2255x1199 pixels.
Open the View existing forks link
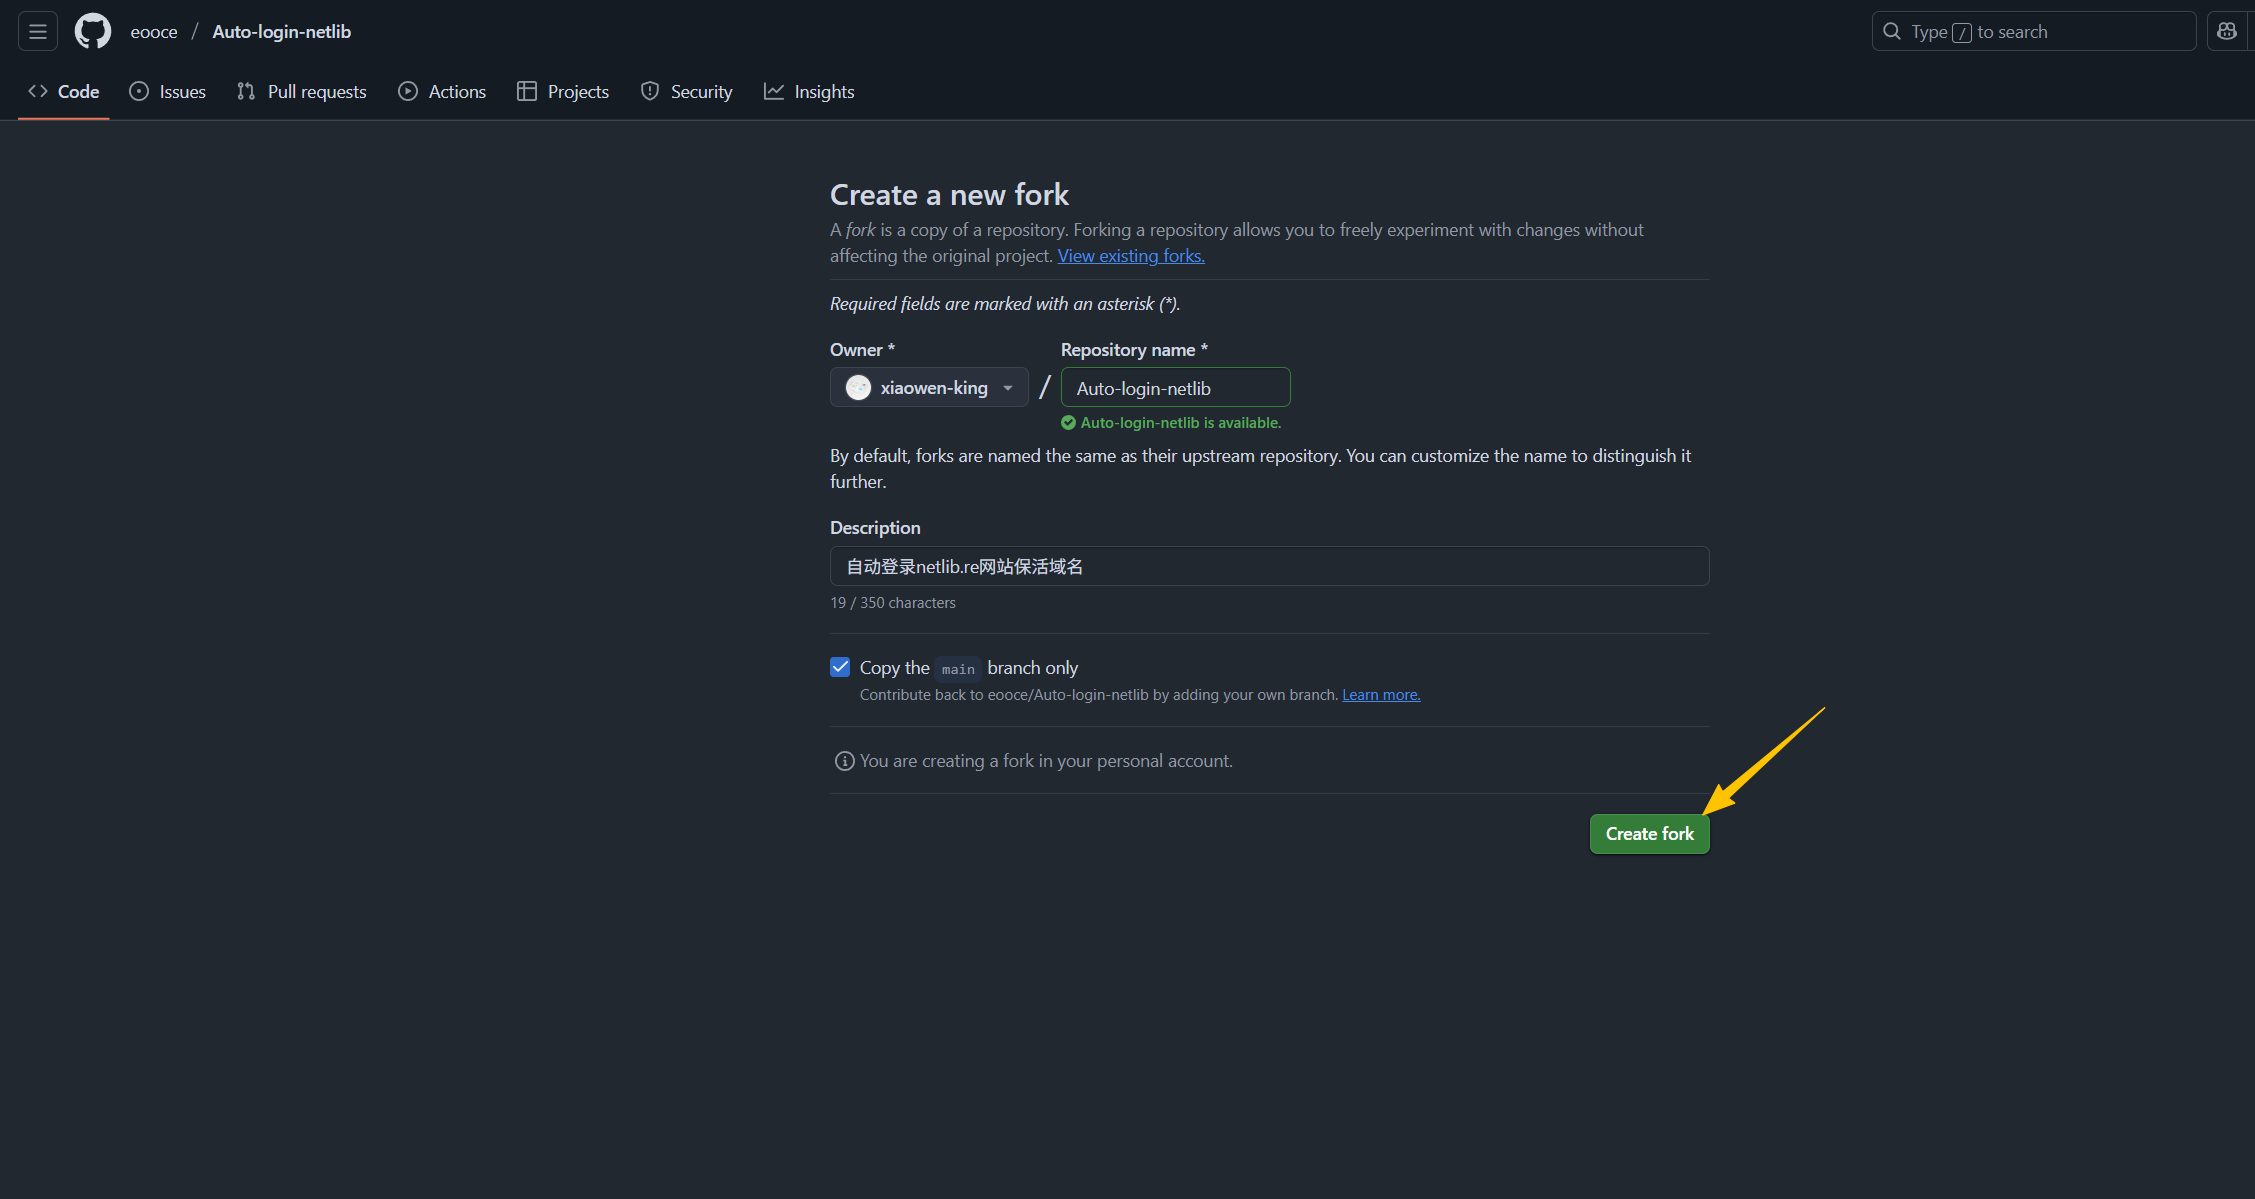[x=1130, y=256]
